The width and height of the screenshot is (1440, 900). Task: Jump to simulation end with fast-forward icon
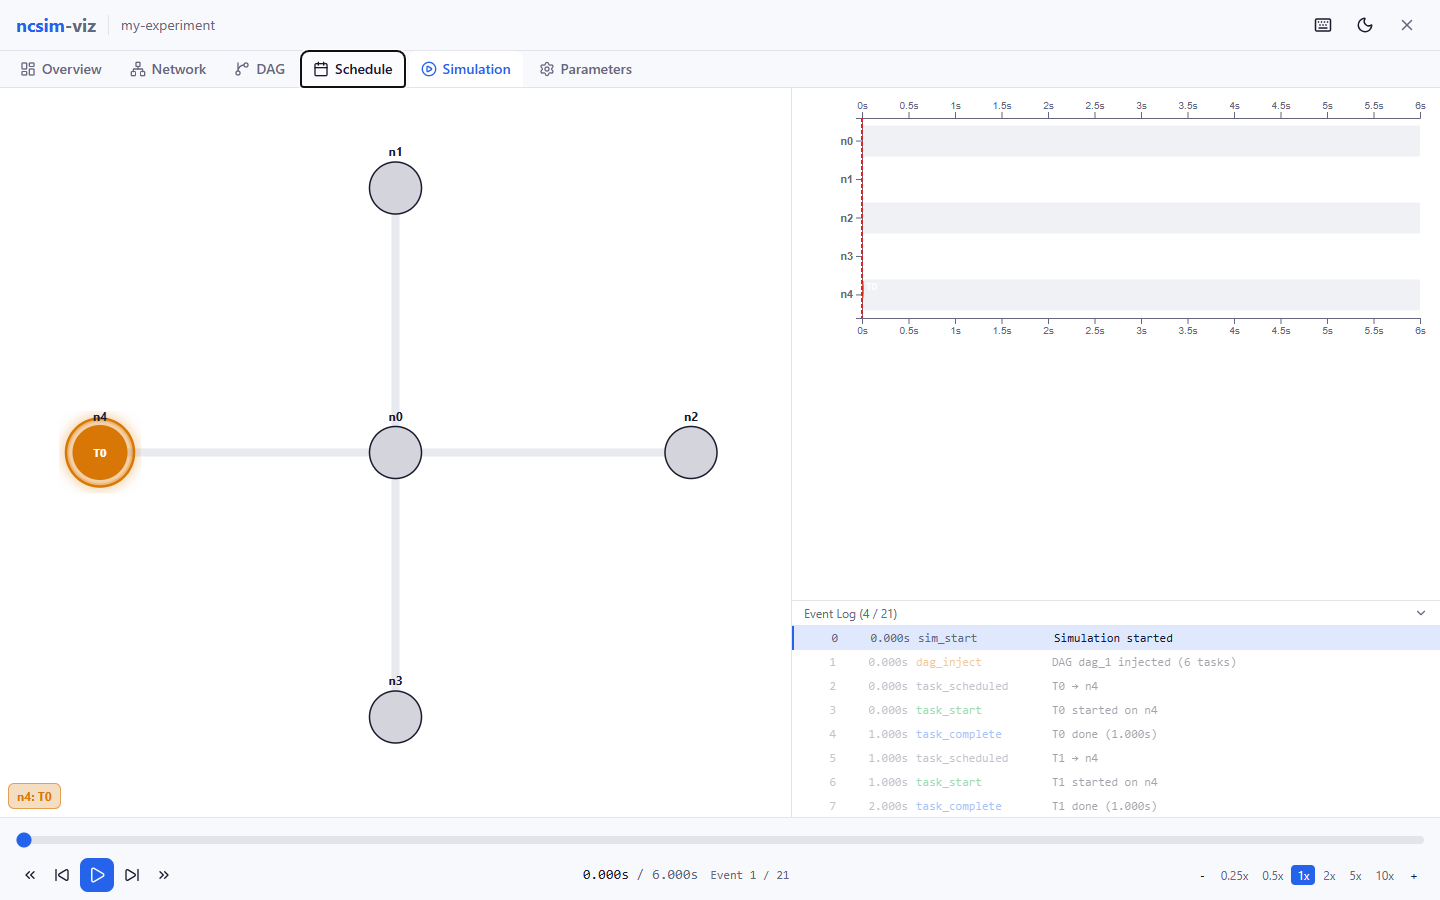click(164, 875)
